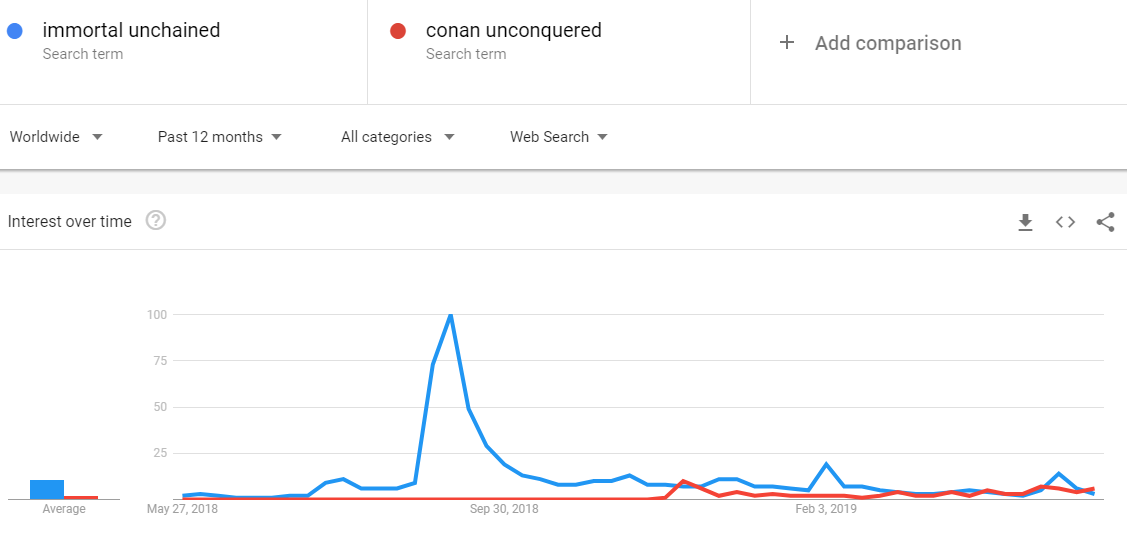The height and width of the screenshot is (538, 1127).
Task: Open help icon beside Interest over time
Action: [x=156, y=221]
